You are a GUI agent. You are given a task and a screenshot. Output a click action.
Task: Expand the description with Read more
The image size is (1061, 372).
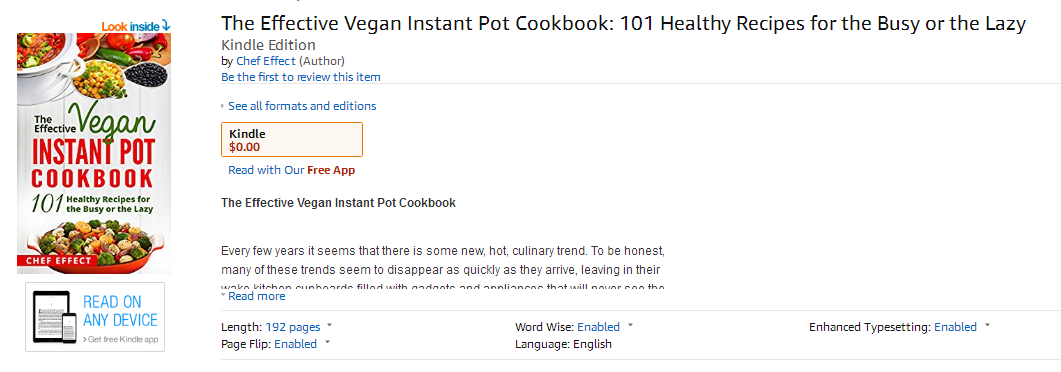click(x=256, y=296)
